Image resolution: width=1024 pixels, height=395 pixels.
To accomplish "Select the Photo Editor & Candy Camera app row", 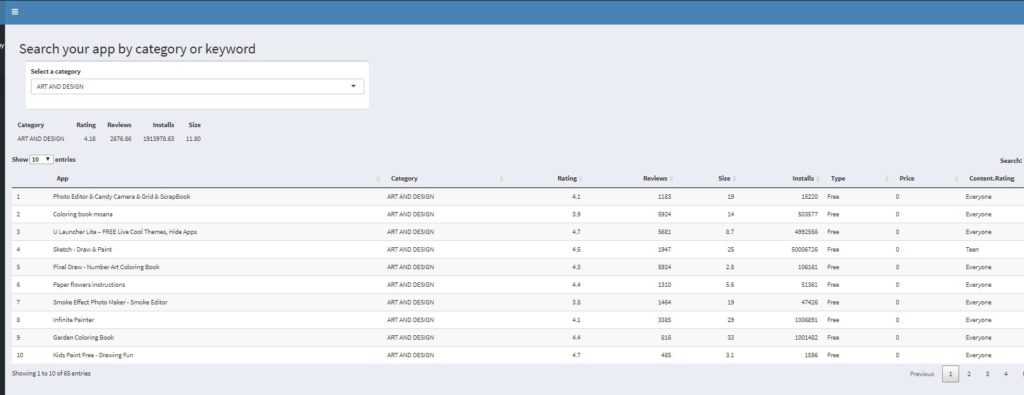I will [x=518, y=197].
